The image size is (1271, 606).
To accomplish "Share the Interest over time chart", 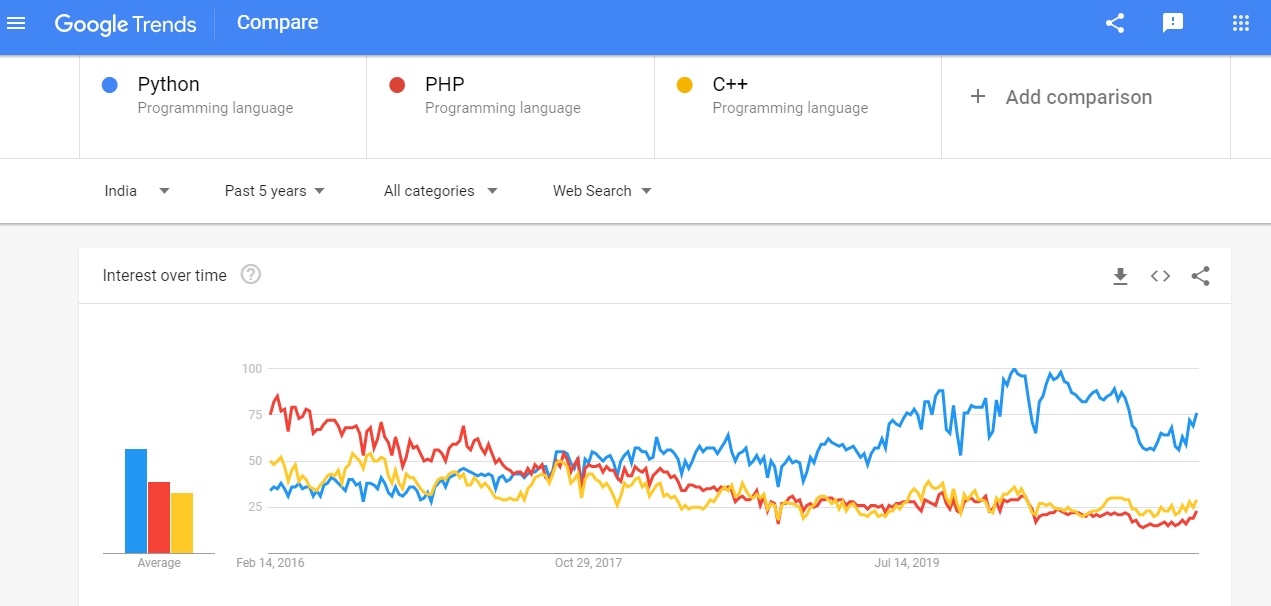I will (1201, 276).
